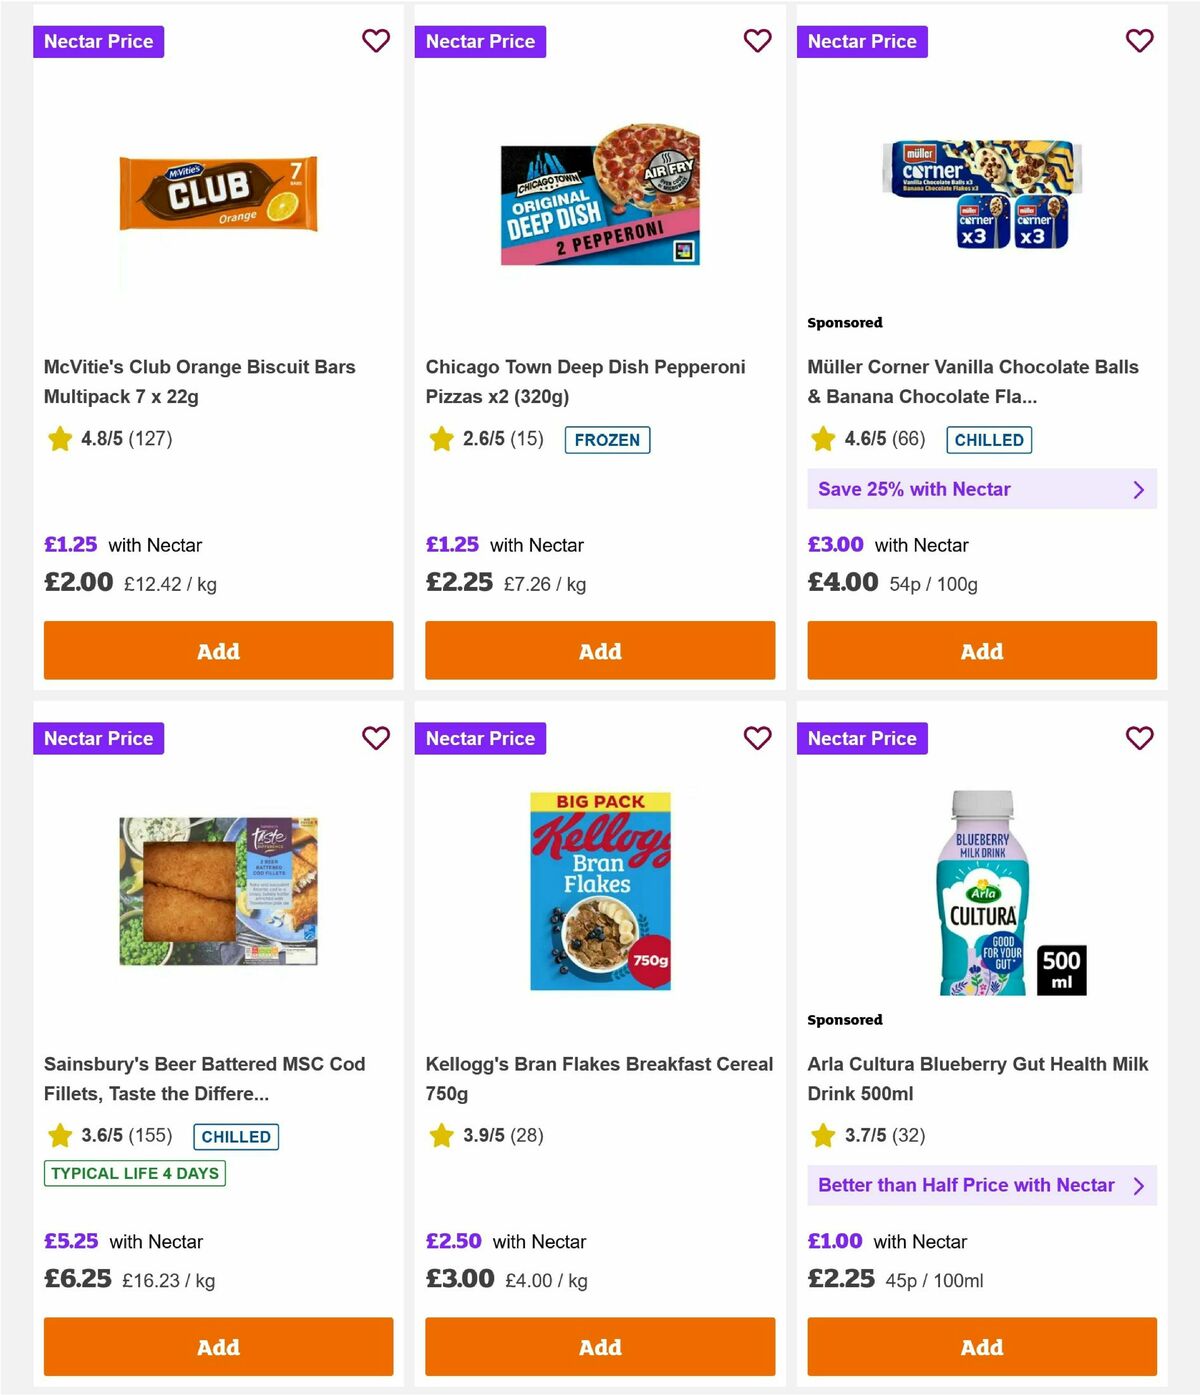Add Kellogg's Bran Flakes to basket

[x=599, y=1347]
